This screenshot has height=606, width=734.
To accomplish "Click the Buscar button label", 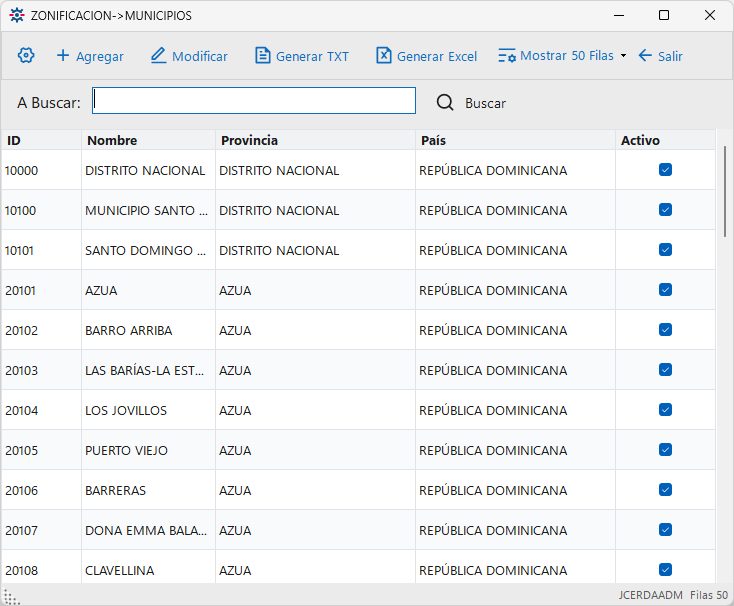I will (485, 103).
